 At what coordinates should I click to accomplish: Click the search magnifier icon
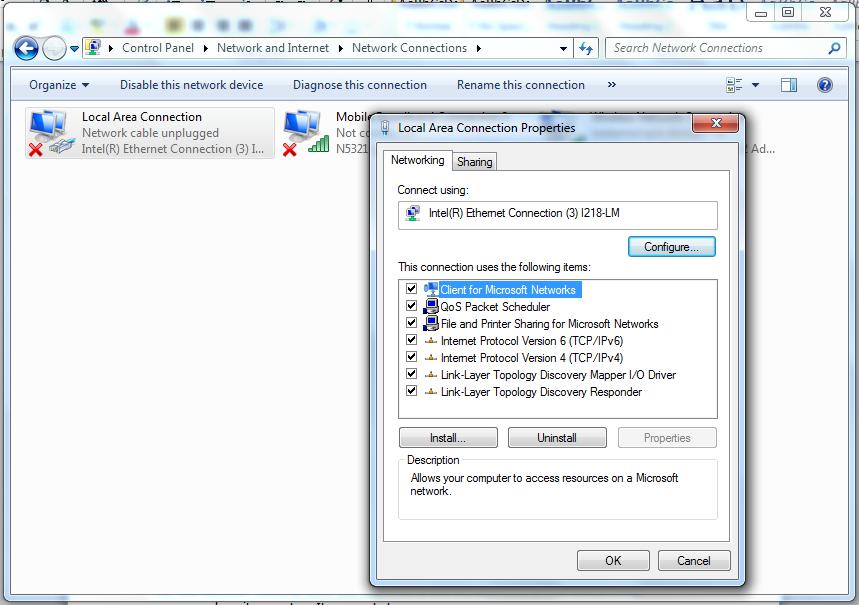(834, 48)
